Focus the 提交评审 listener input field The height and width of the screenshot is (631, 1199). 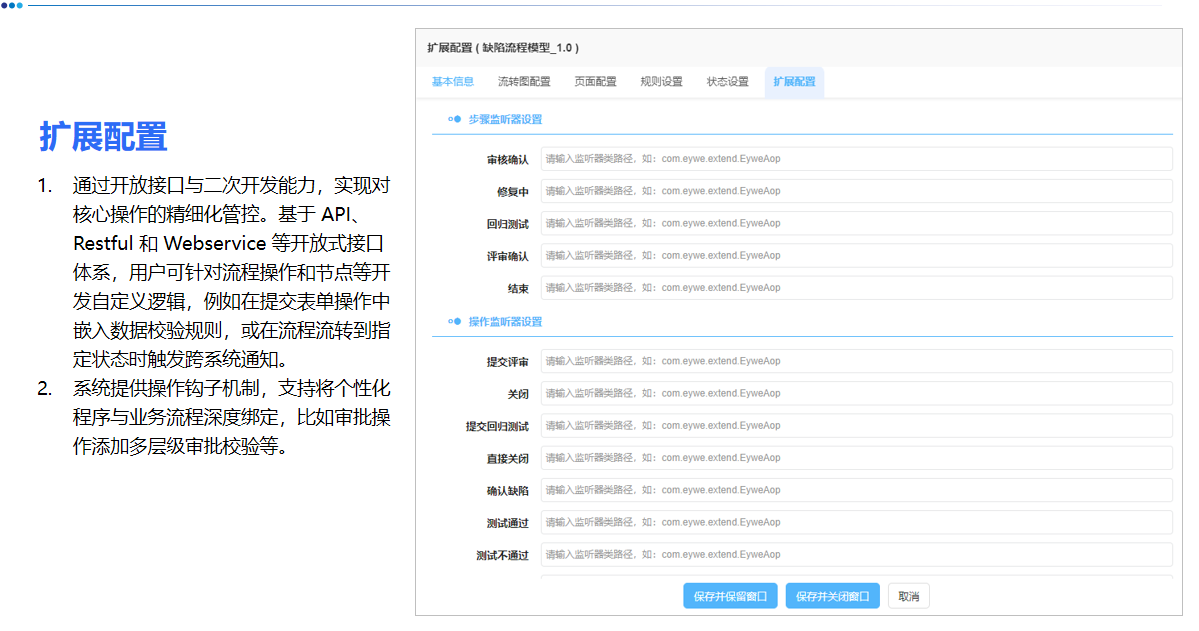pos(857,360)
